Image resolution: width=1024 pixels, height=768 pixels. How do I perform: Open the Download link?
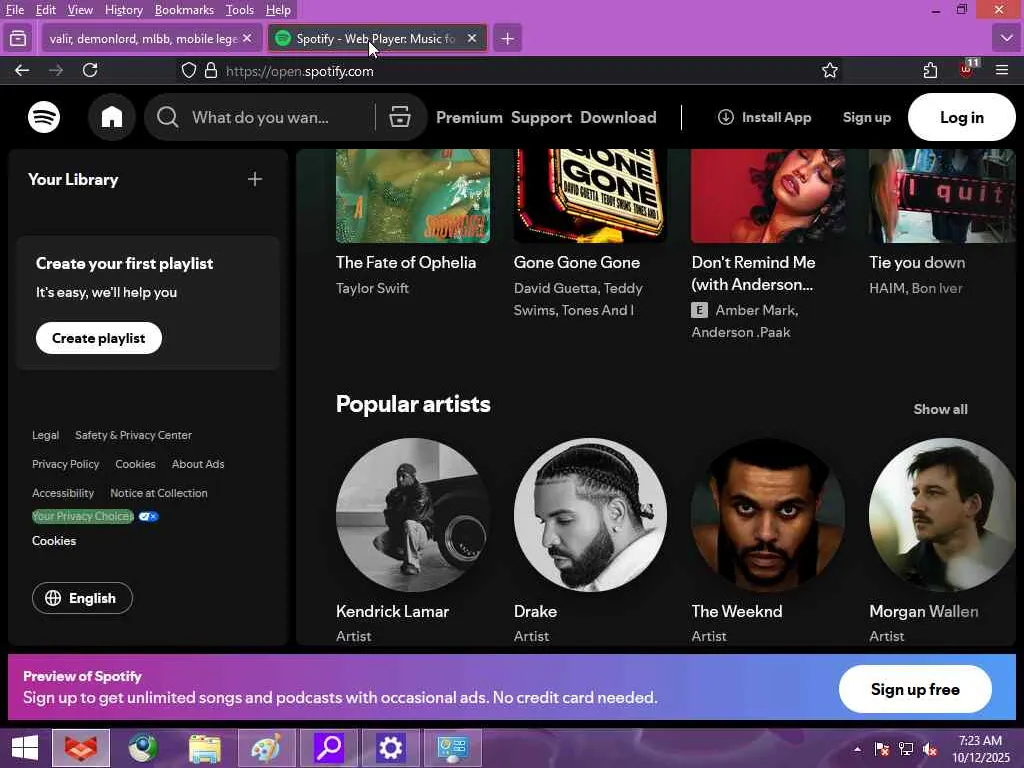(618, 118)
